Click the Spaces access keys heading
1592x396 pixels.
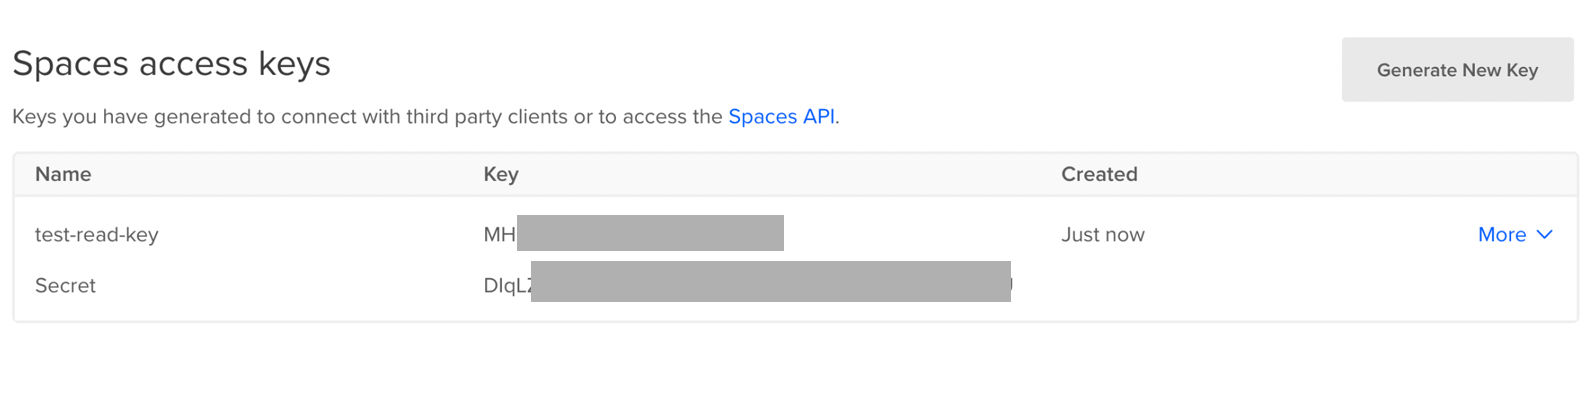coord(172,64)
